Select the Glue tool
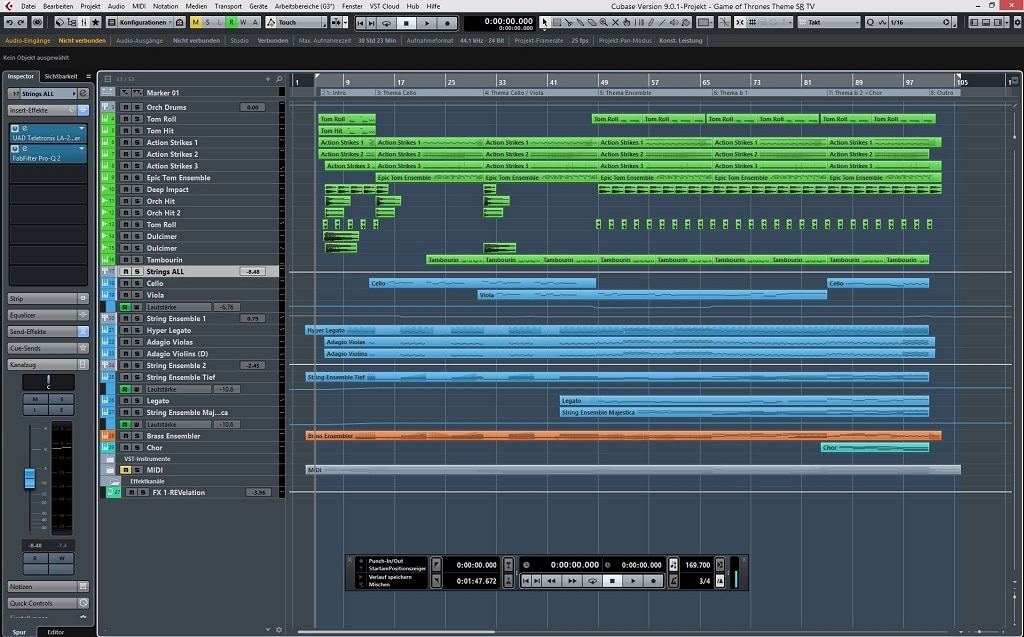This screenshot has width=1024, height=637. coord(580,22)
